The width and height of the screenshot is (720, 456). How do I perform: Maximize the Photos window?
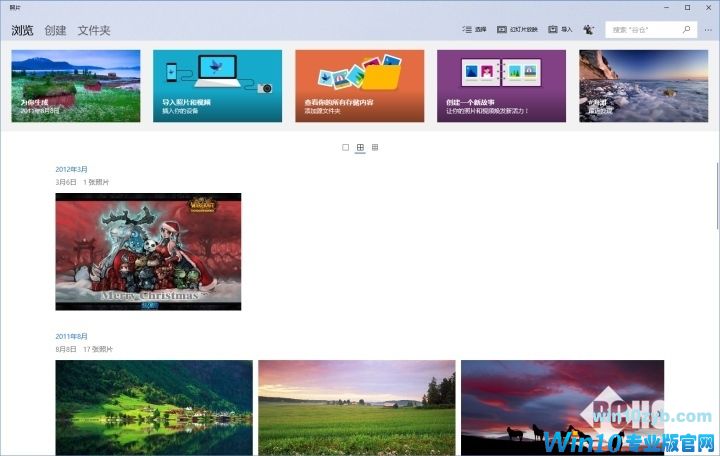687,8
